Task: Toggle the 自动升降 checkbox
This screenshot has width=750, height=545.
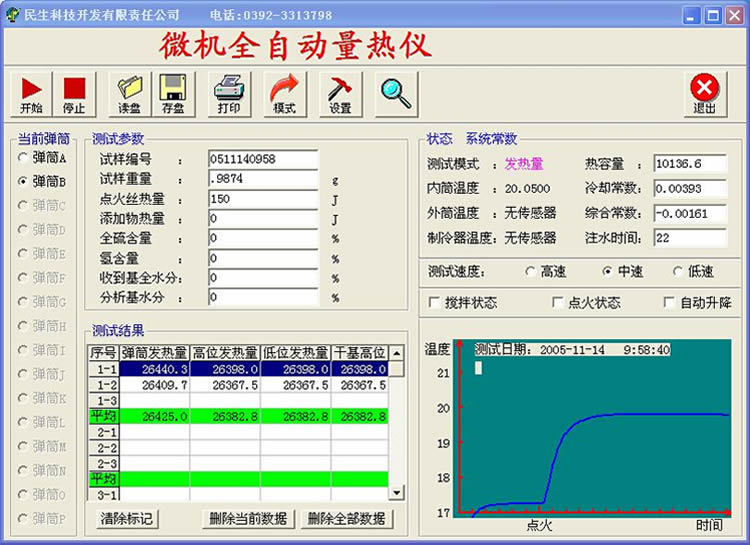Action: click(x=670, y=302)
